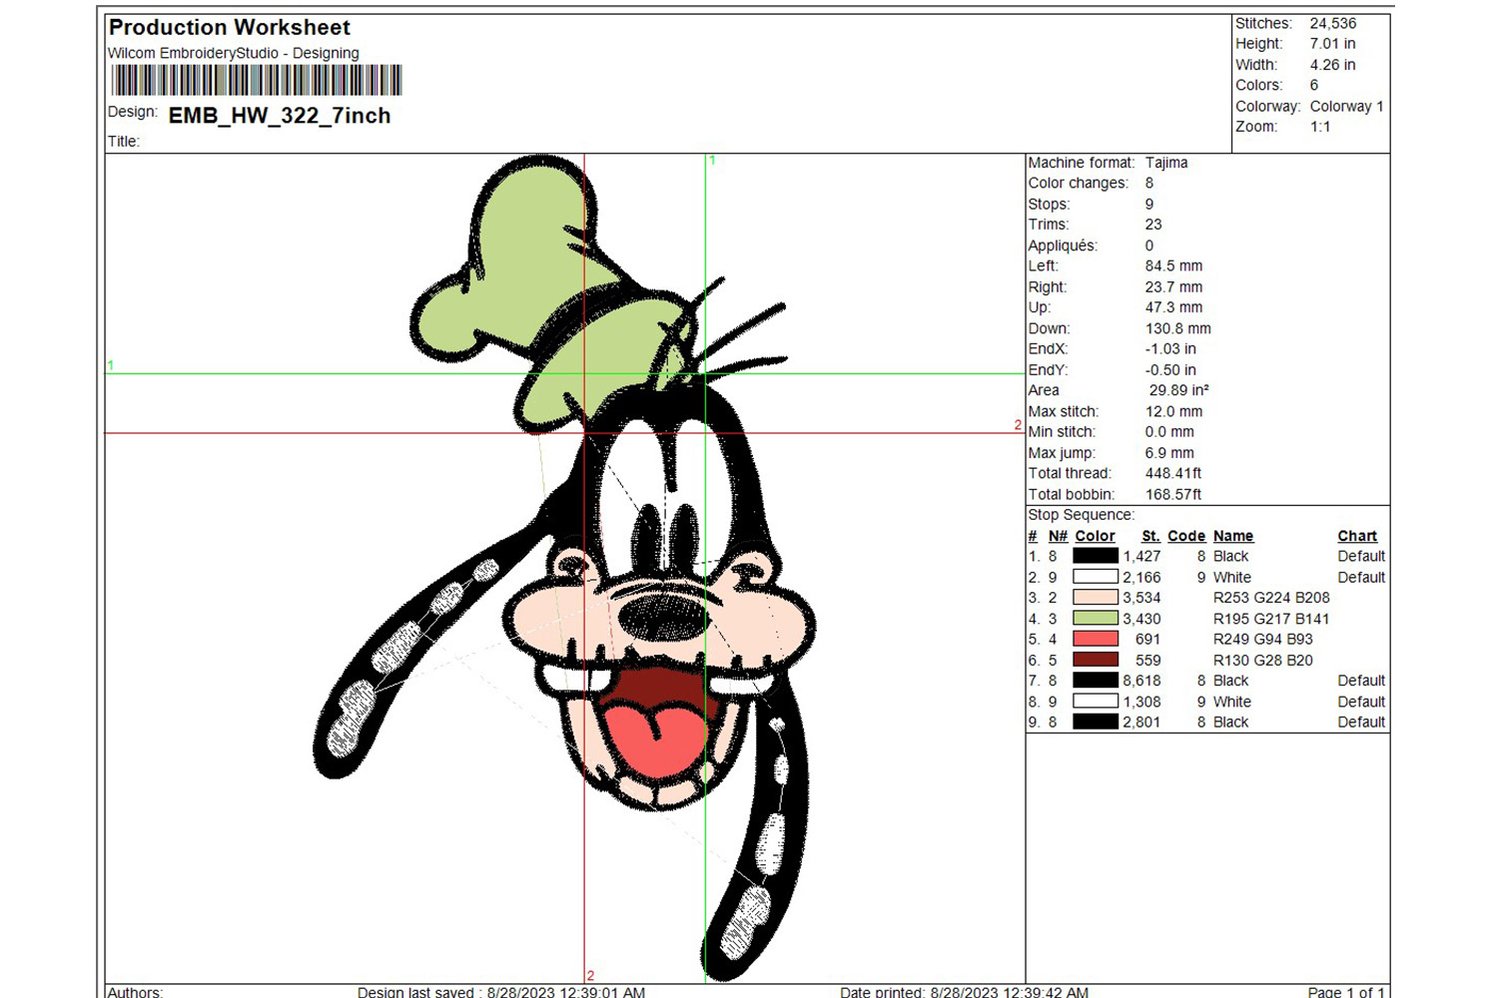Select the white swatch beside 2,166 stitches
Screen dimensions: 1500x998
1095,577
